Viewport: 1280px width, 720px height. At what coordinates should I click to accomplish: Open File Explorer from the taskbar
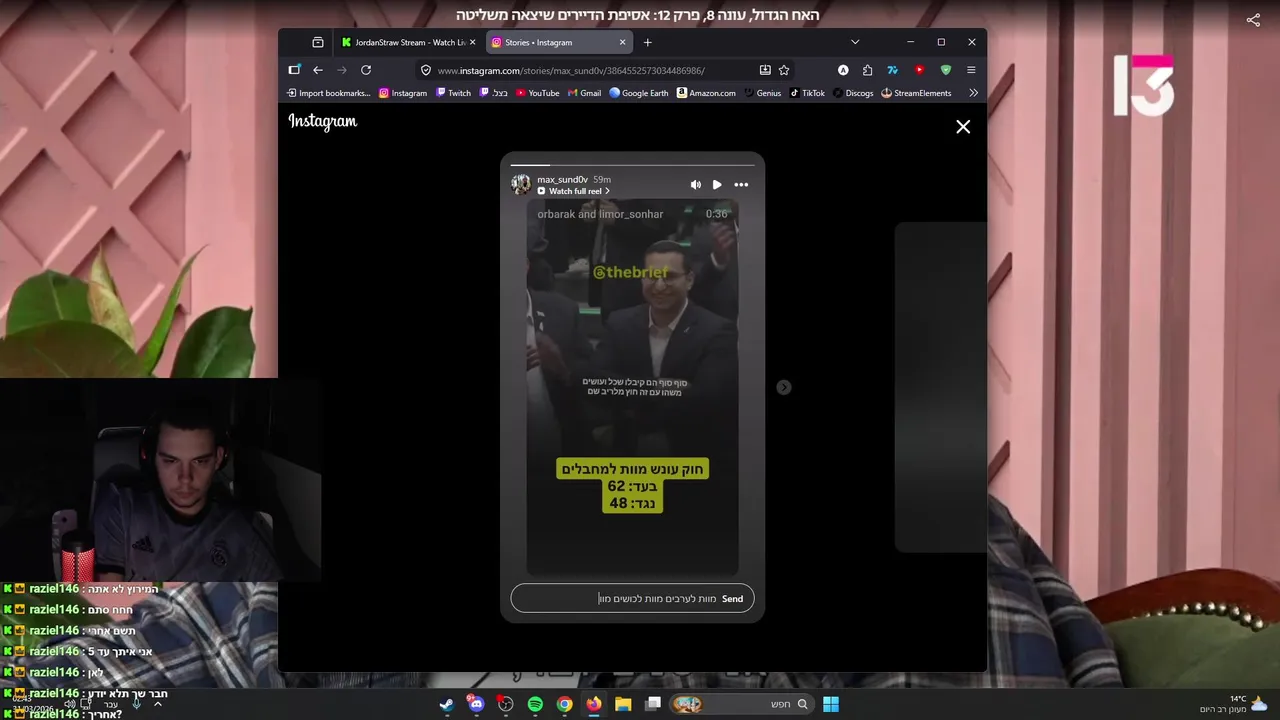pyautogui.click(x=623, y=704)
